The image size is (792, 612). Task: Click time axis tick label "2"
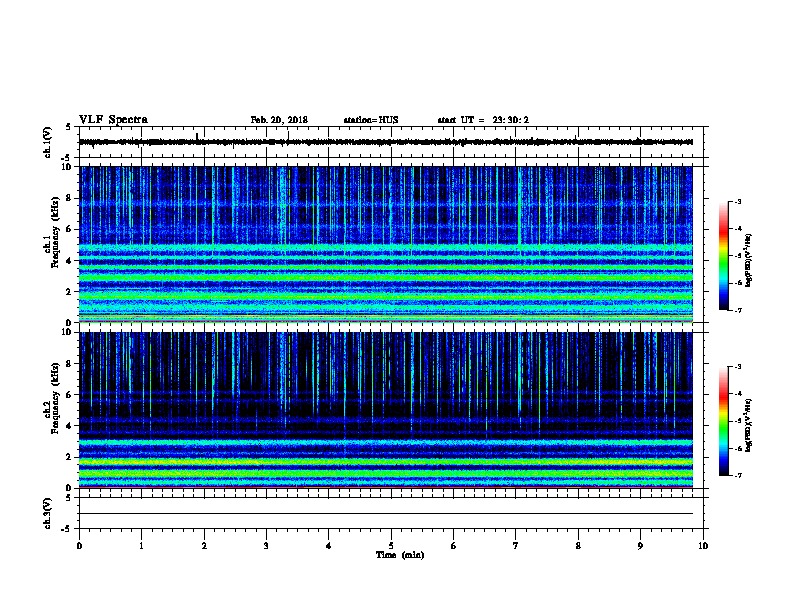[204, 546]
